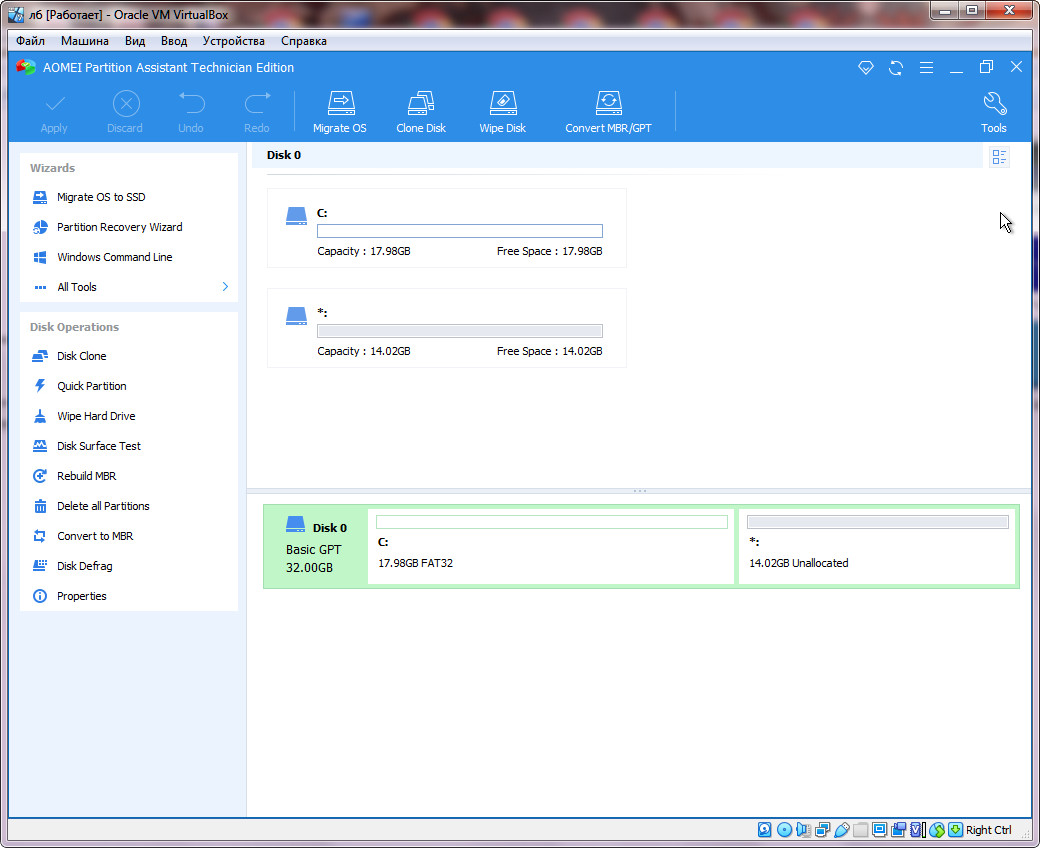Image resolution: width=1040 pixels, height=848 pixels.
Task: Start Disk Surface Test operation
Action: pos(98,446)
